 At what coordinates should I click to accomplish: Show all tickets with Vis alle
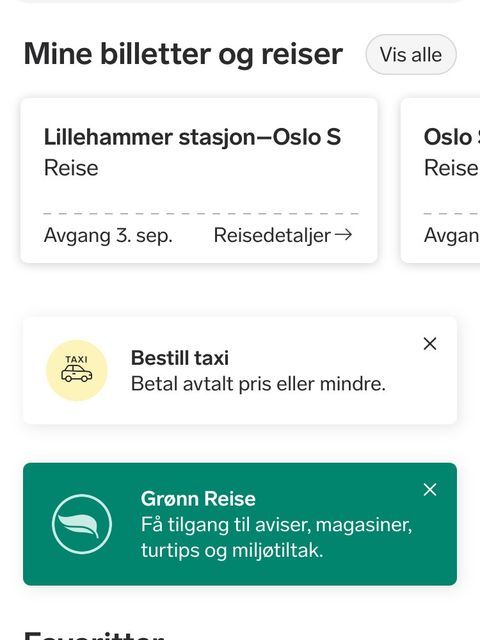[411, 55]
